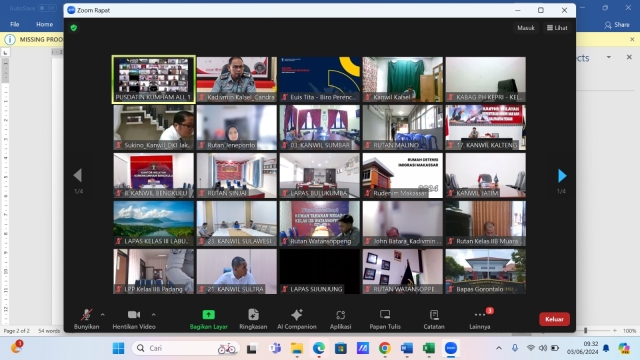Stop camera with Hentikan Video
Screen dimensions: 640x360
(134, 319)
